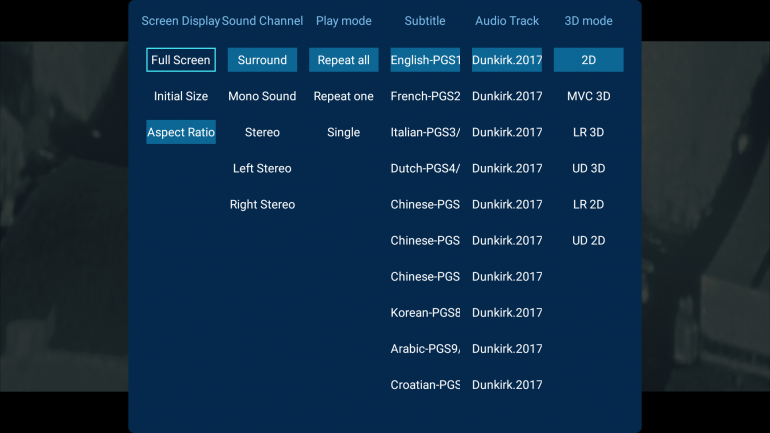Set play mode to Repeat one
Screen dimensions: 770x433
[343, 96]
